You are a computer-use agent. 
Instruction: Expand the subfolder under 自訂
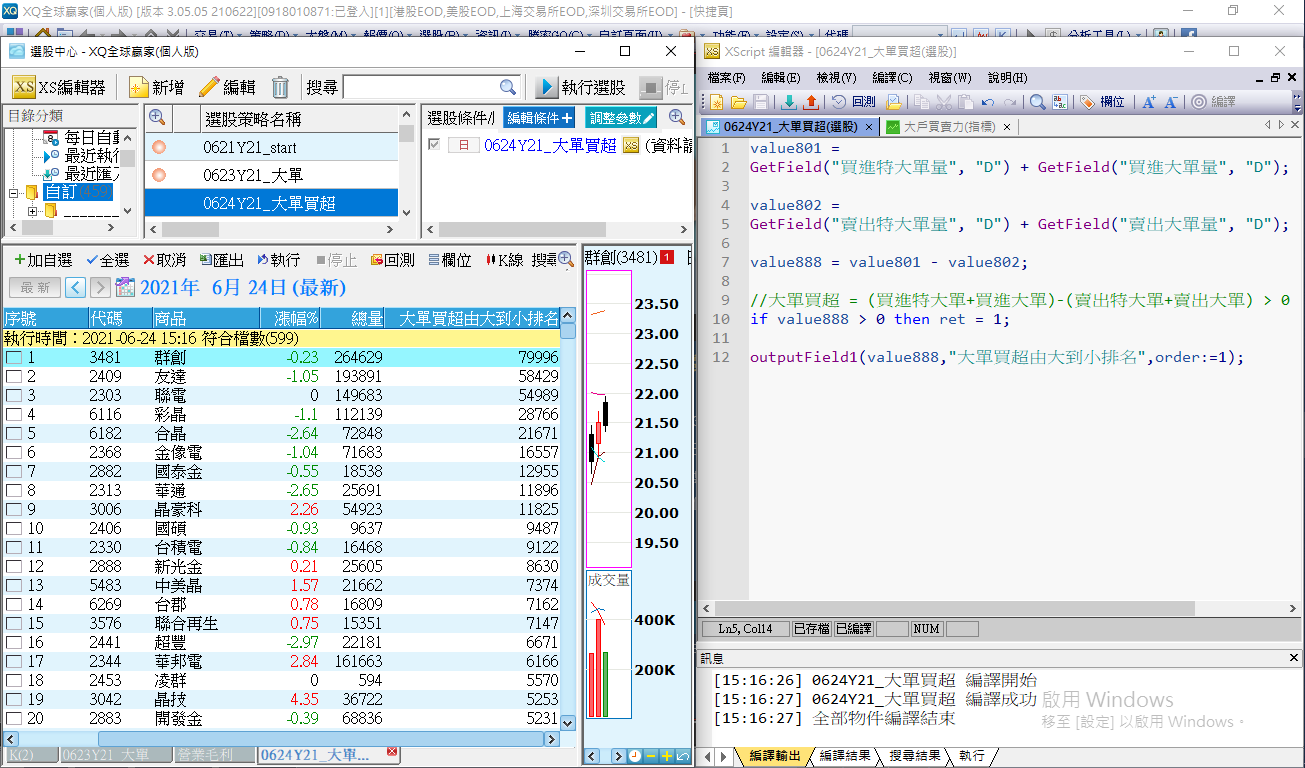(x=32, y=211)
